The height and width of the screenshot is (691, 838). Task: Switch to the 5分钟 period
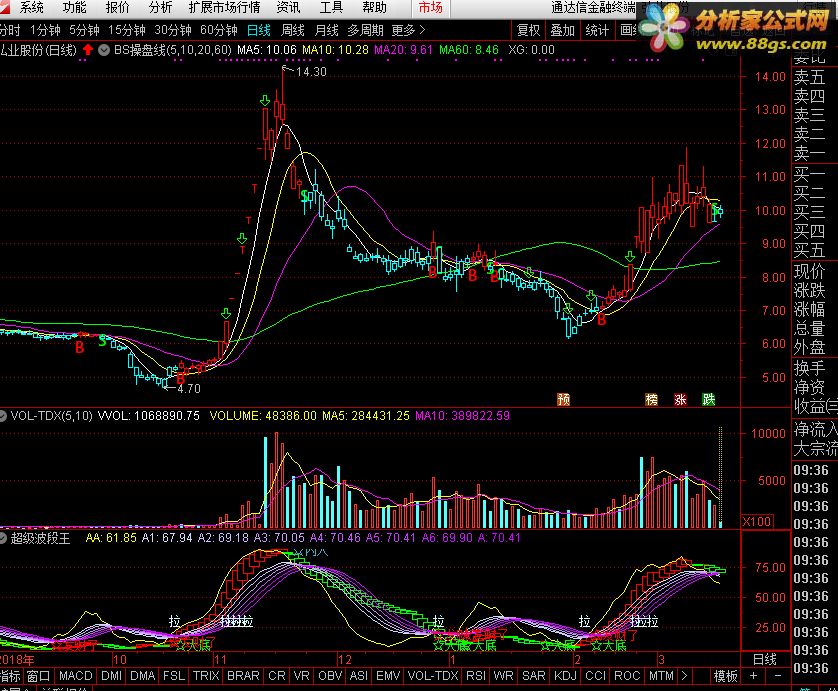pos(84,30)
